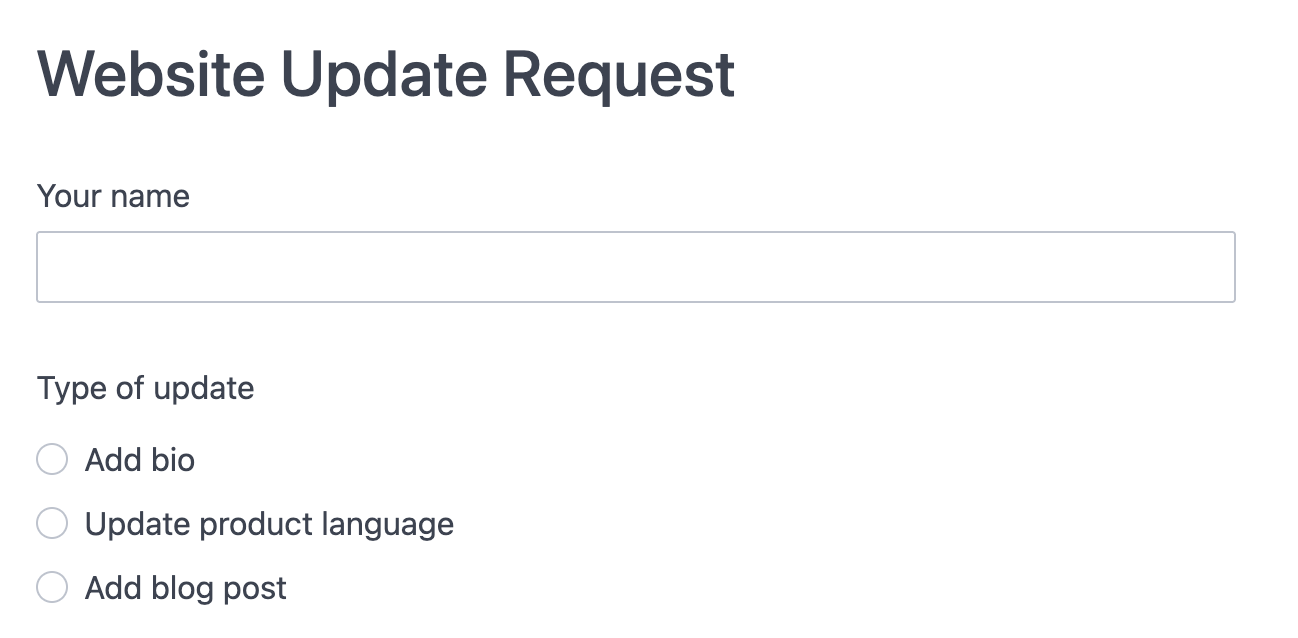
Task: Click the Update product language label text
Action: [x=270, y=523]
